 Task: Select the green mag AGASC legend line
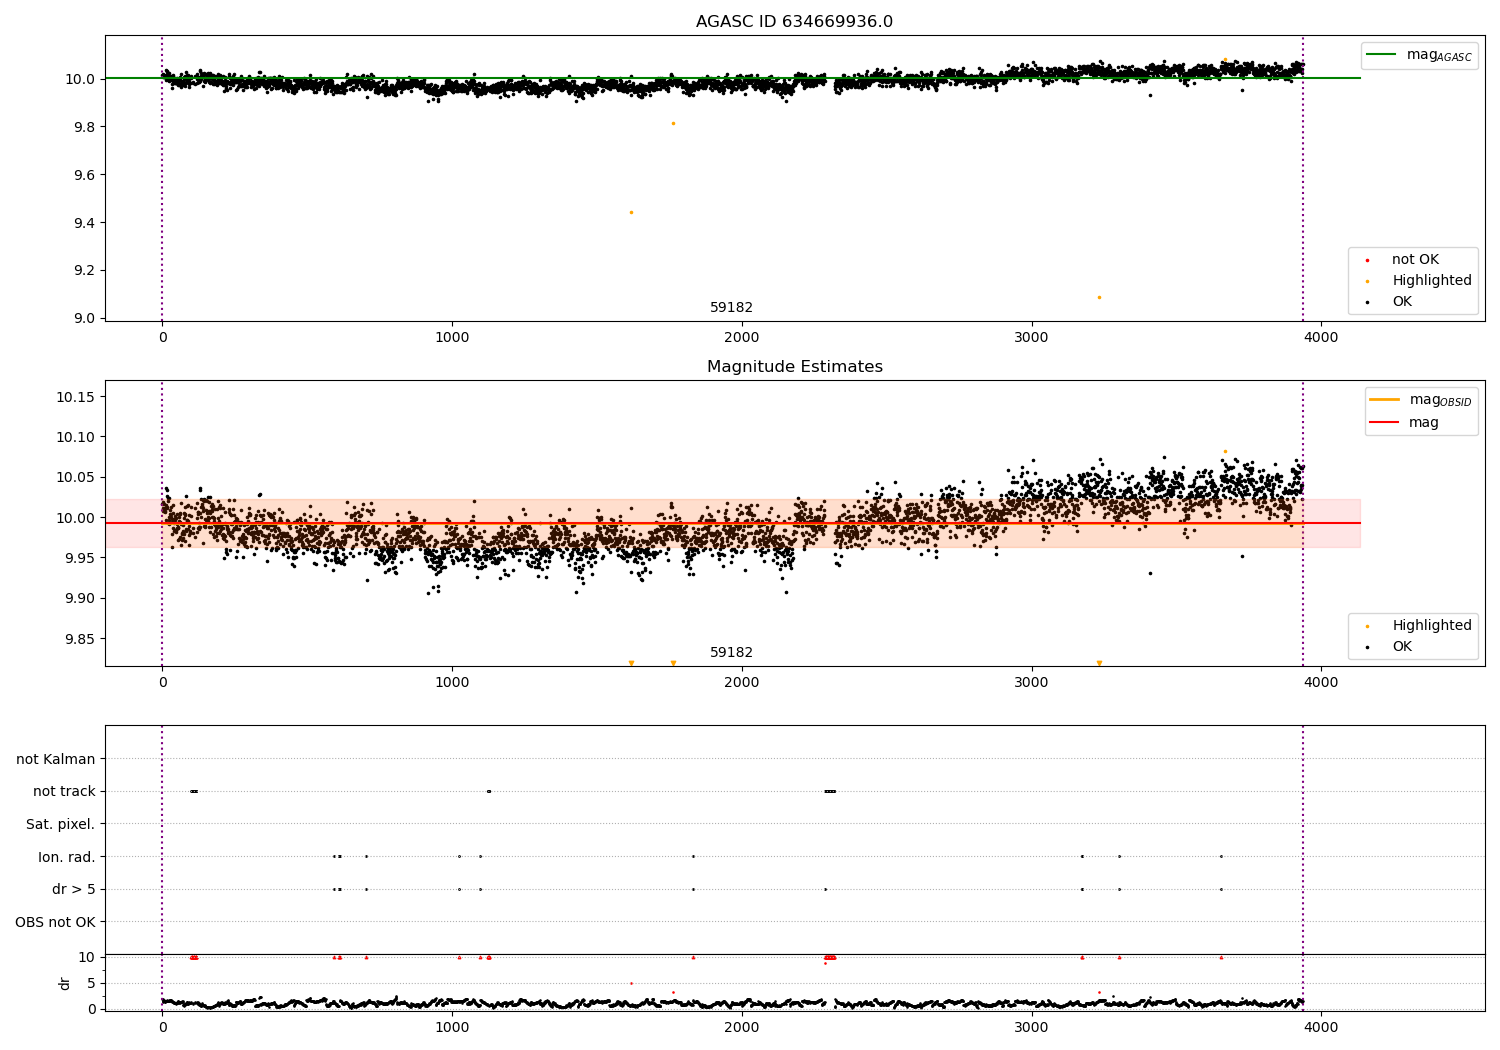point(1381,55)
